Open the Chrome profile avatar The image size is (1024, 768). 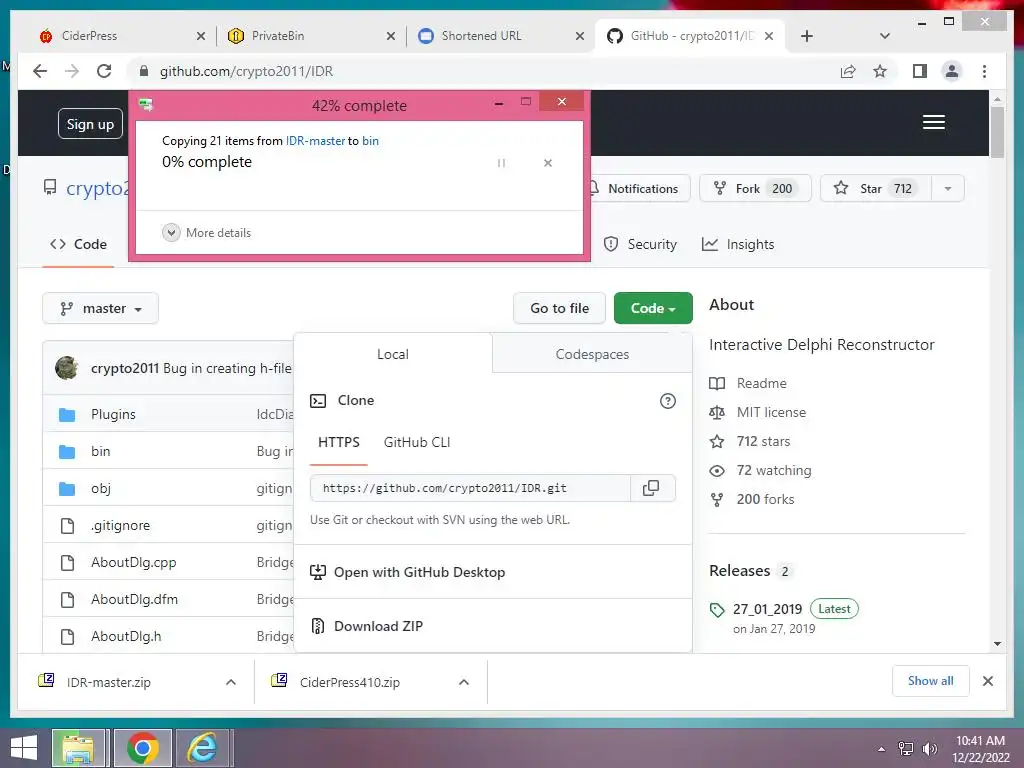pyautogui.click(x=952, y=71)
